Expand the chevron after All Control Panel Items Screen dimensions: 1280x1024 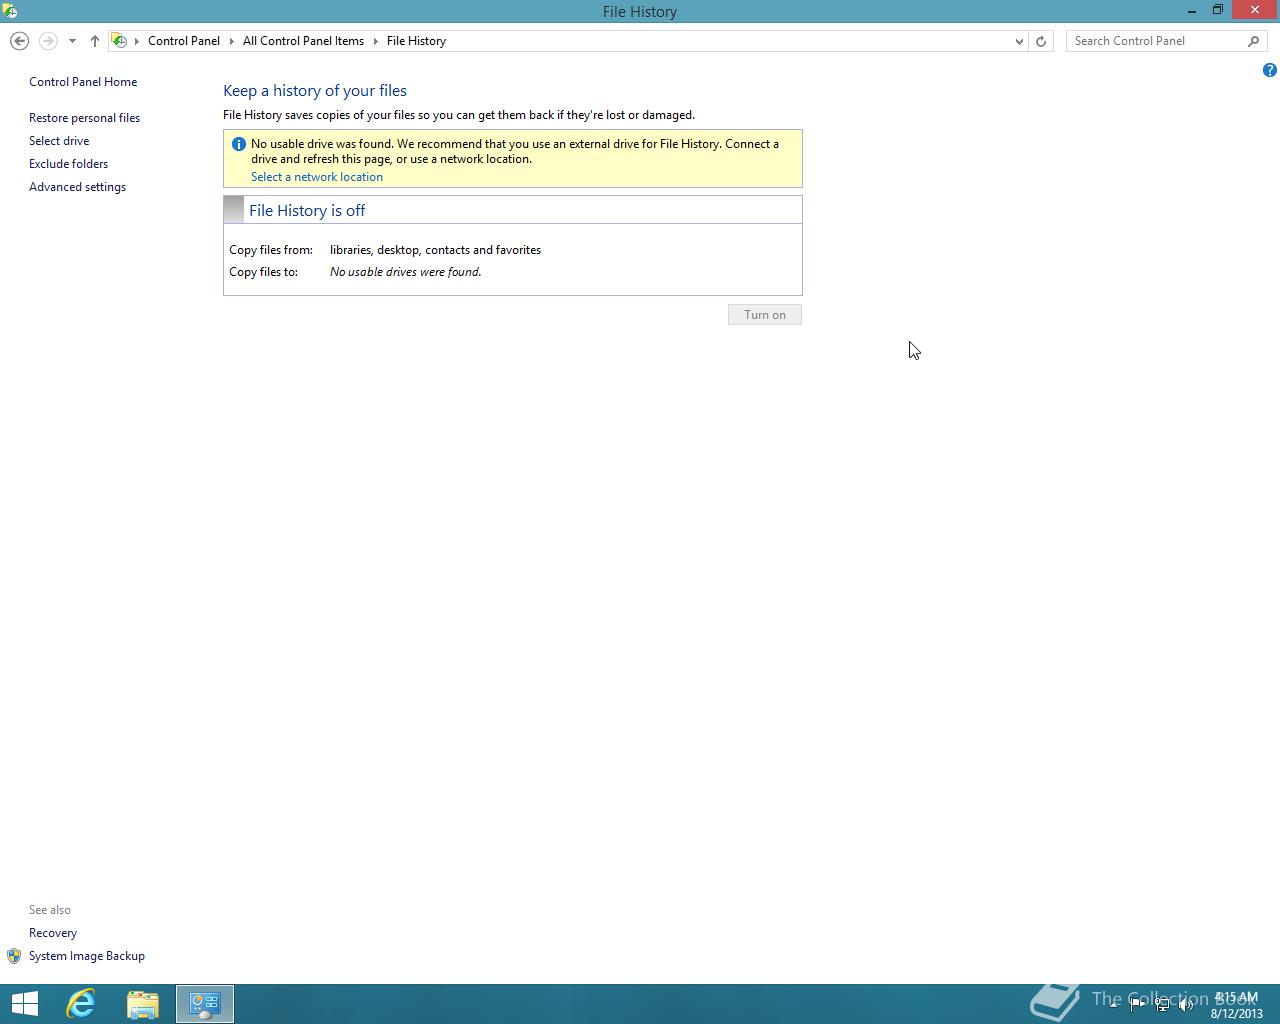click(x=376, y=41)
